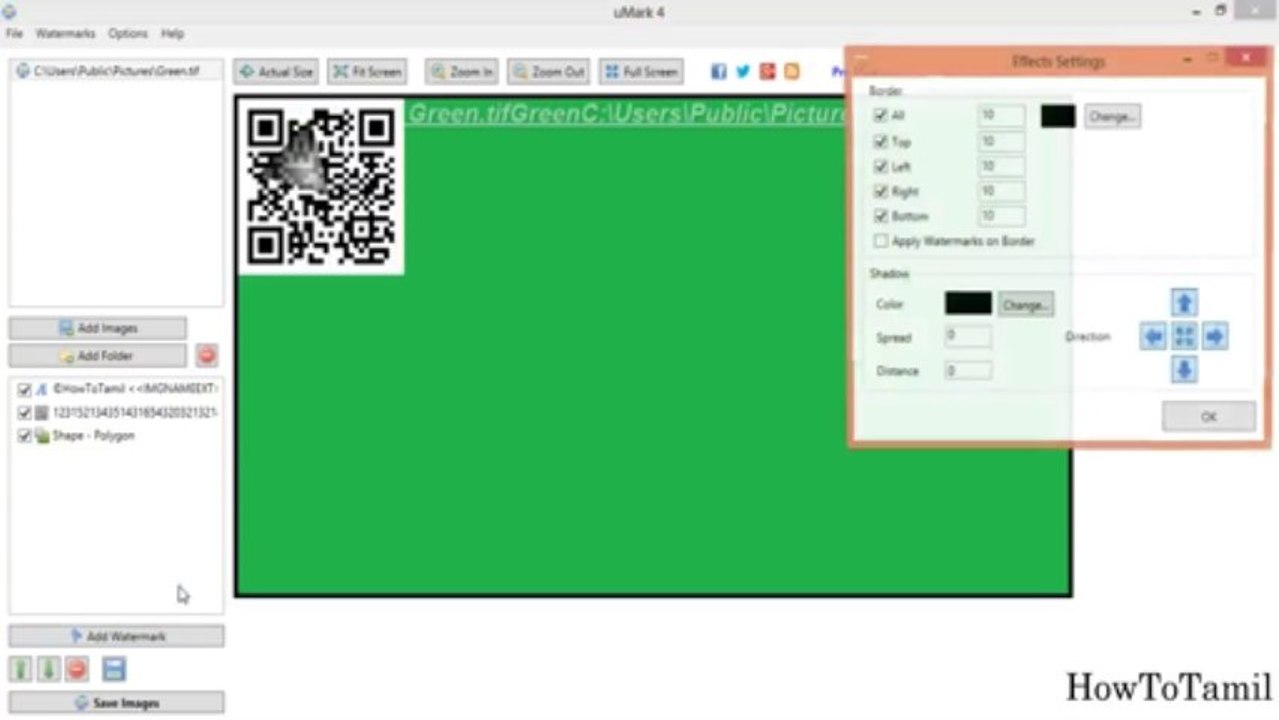
Task: Click the shadow Spread field
Action: point(967,337)
